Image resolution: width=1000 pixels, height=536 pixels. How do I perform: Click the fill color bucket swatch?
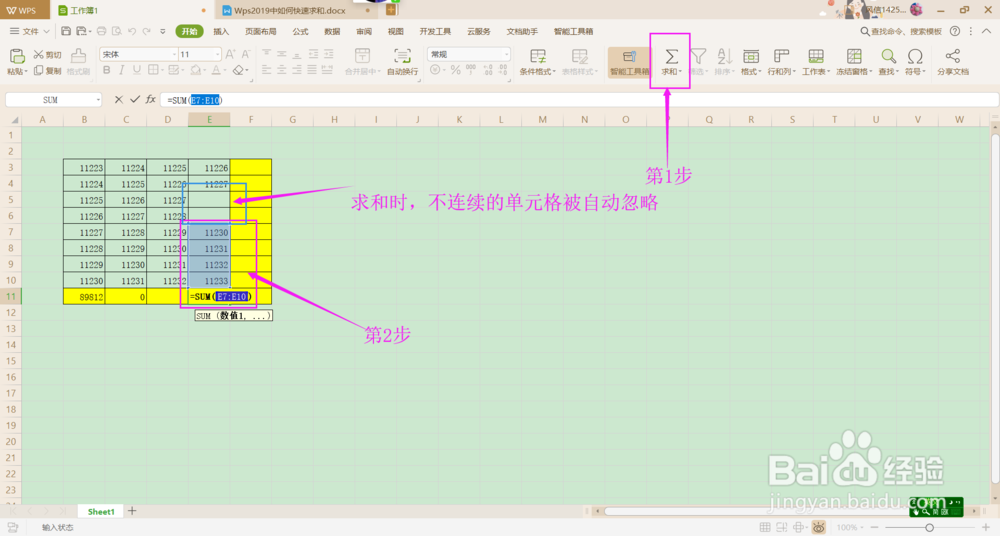point(196,70)
